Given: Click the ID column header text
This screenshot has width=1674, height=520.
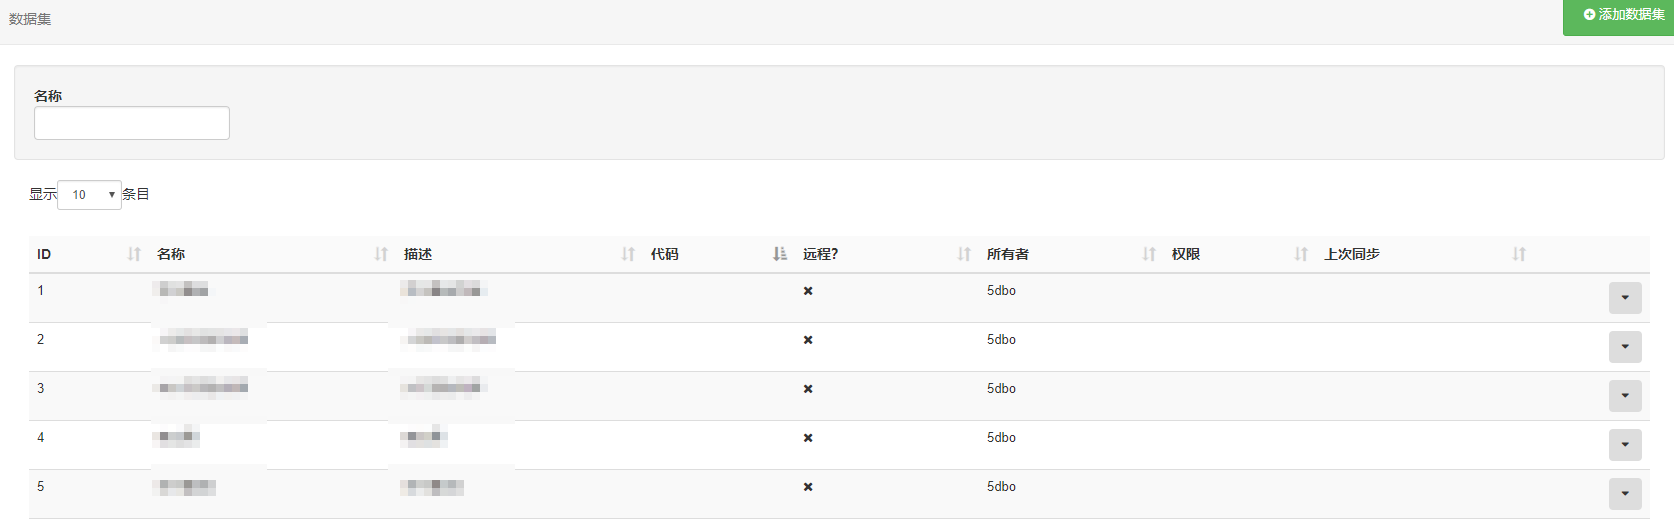Looking at the screenshot, I should click(x=44, y=254).
